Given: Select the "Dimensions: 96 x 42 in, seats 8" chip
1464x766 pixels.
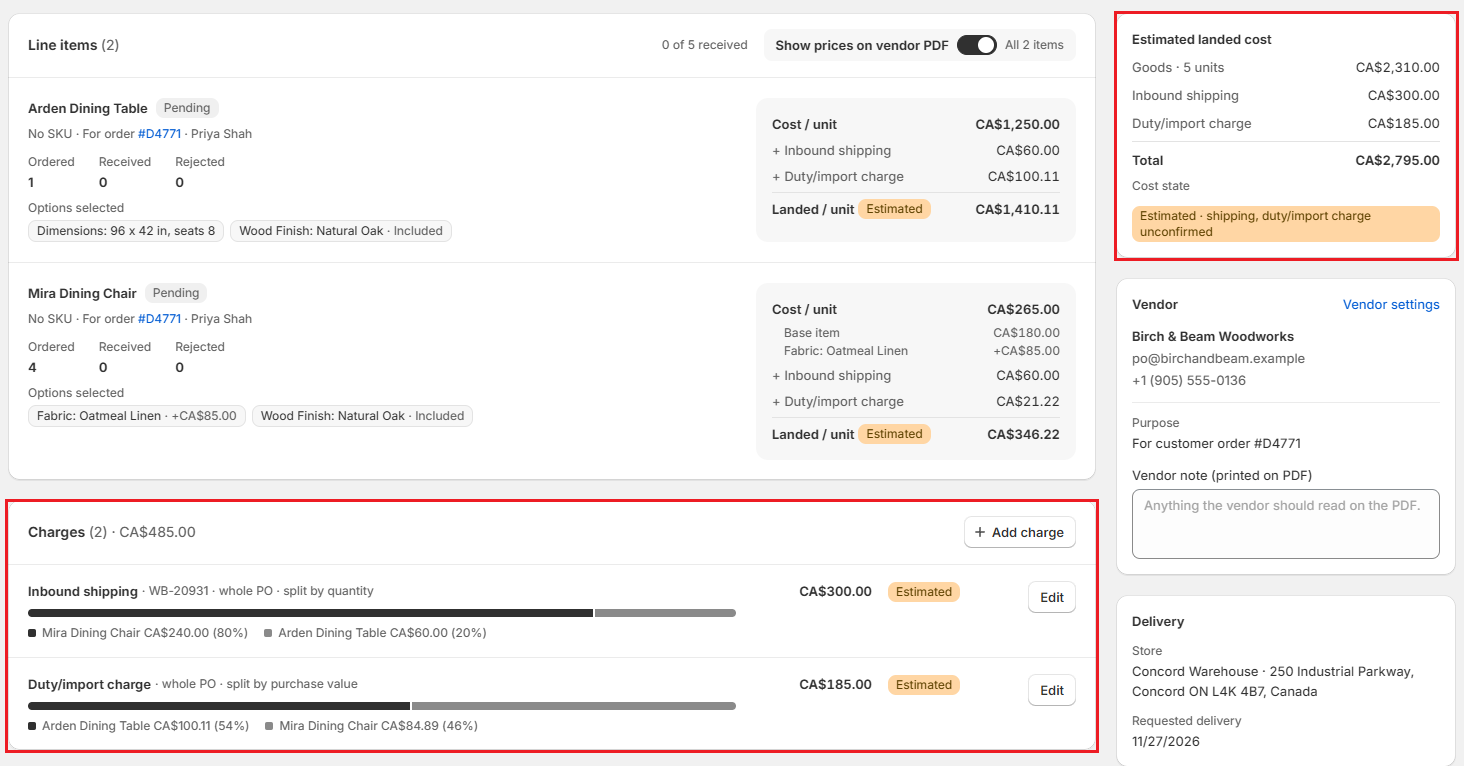Looking at the screenshot, I should (x=126, y=231).
